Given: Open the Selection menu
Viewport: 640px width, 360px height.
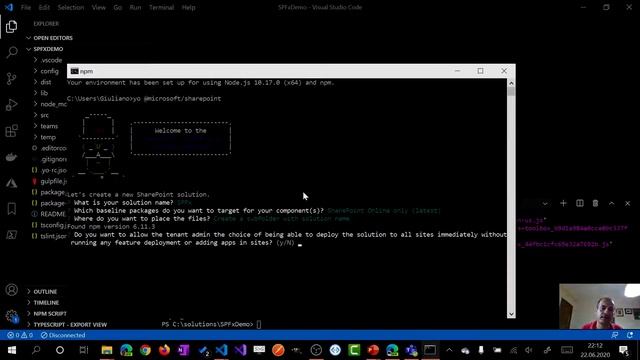Looking at the screenshot, I should [x=71, y=7].
